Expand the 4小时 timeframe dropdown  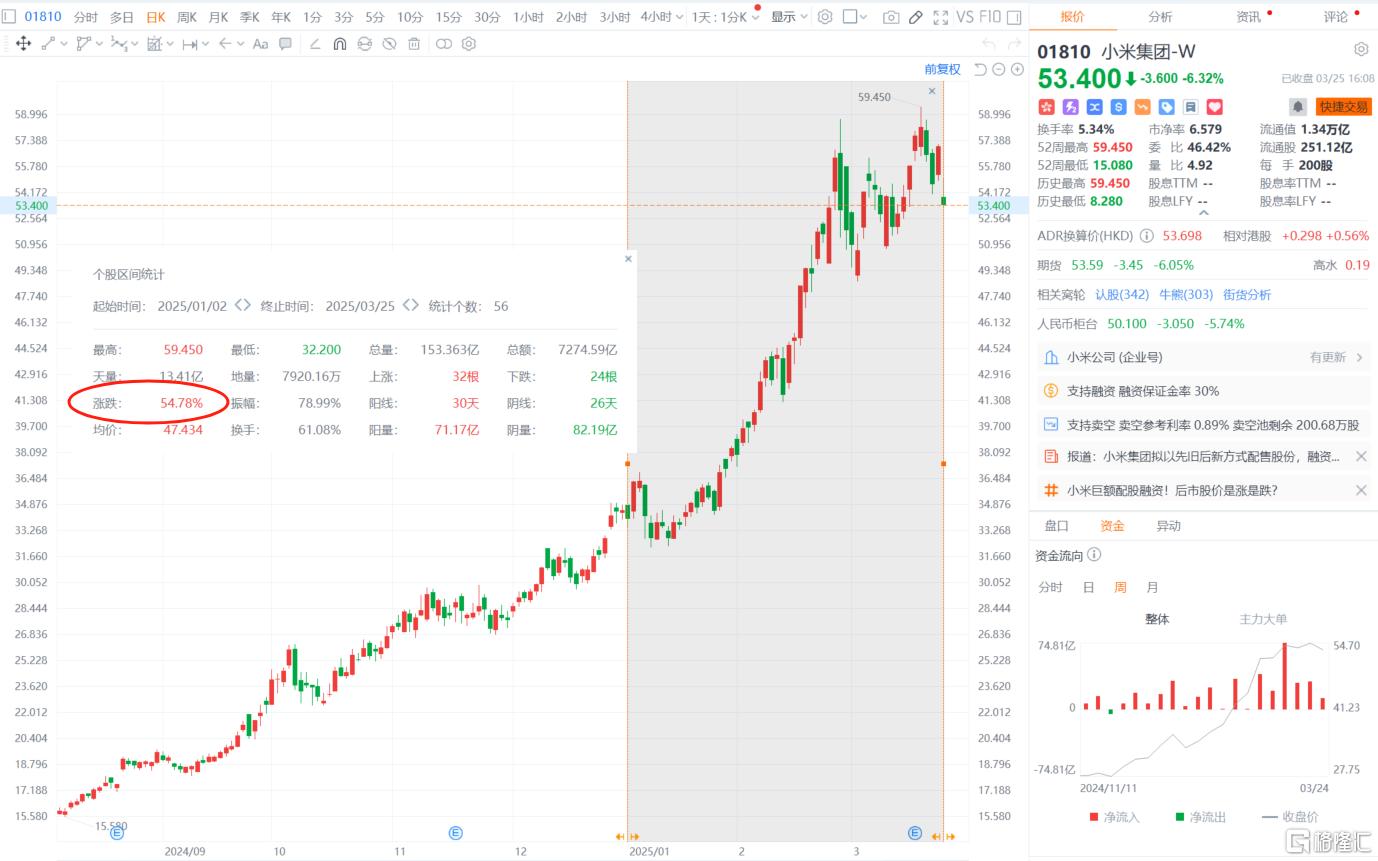click(662, 17)
